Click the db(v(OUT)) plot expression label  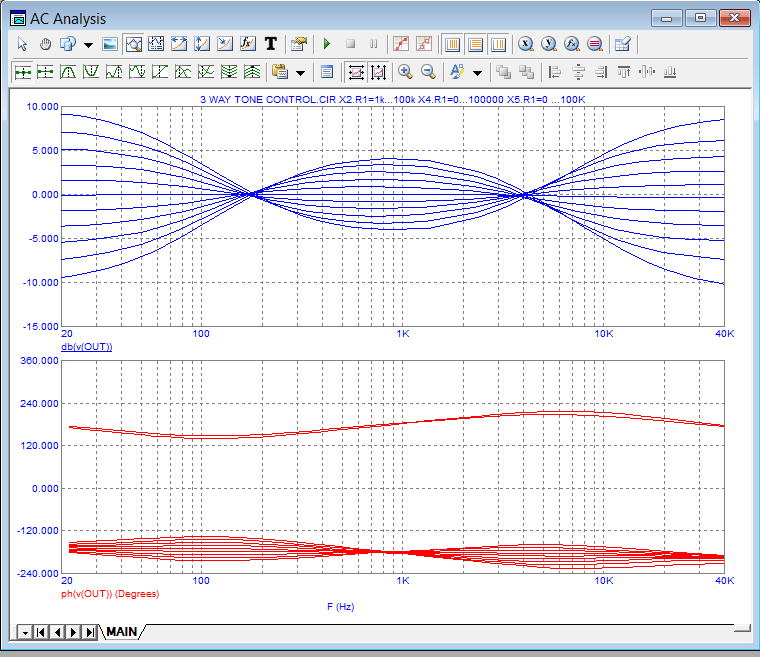click(87, 347)
